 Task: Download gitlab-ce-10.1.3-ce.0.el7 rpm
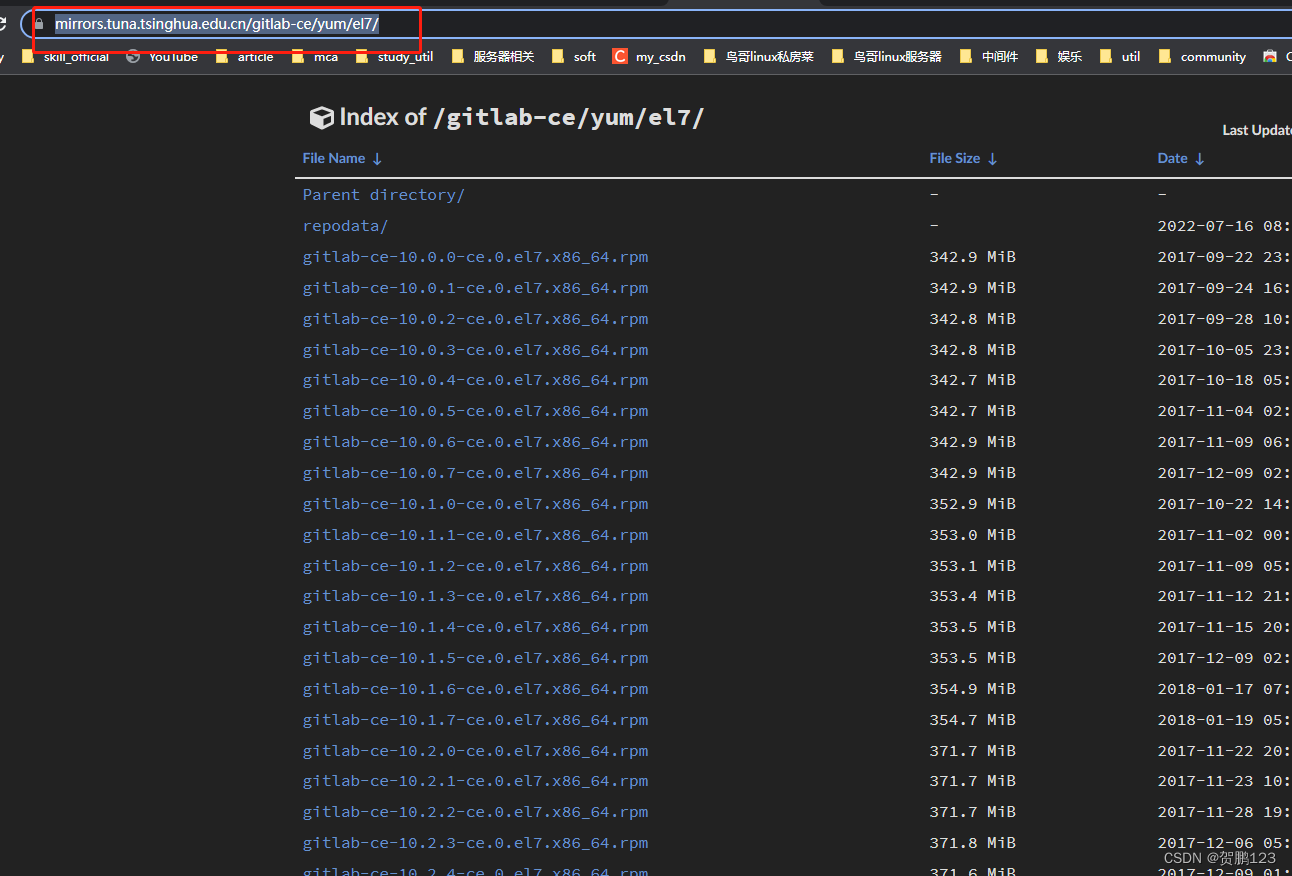(x=475, y=596)
